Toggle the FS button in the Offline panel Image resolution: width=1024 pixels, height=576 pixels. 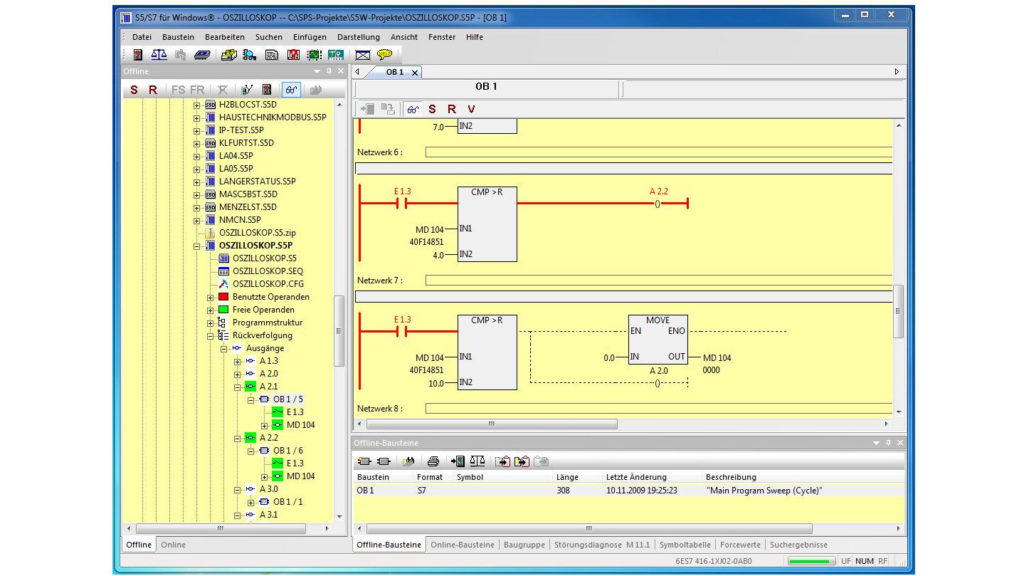[177, 90]
